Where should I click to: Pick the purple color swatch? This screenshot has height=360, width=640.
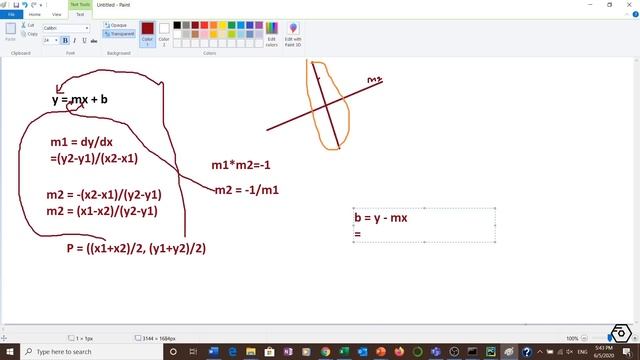tap(259, 25)
